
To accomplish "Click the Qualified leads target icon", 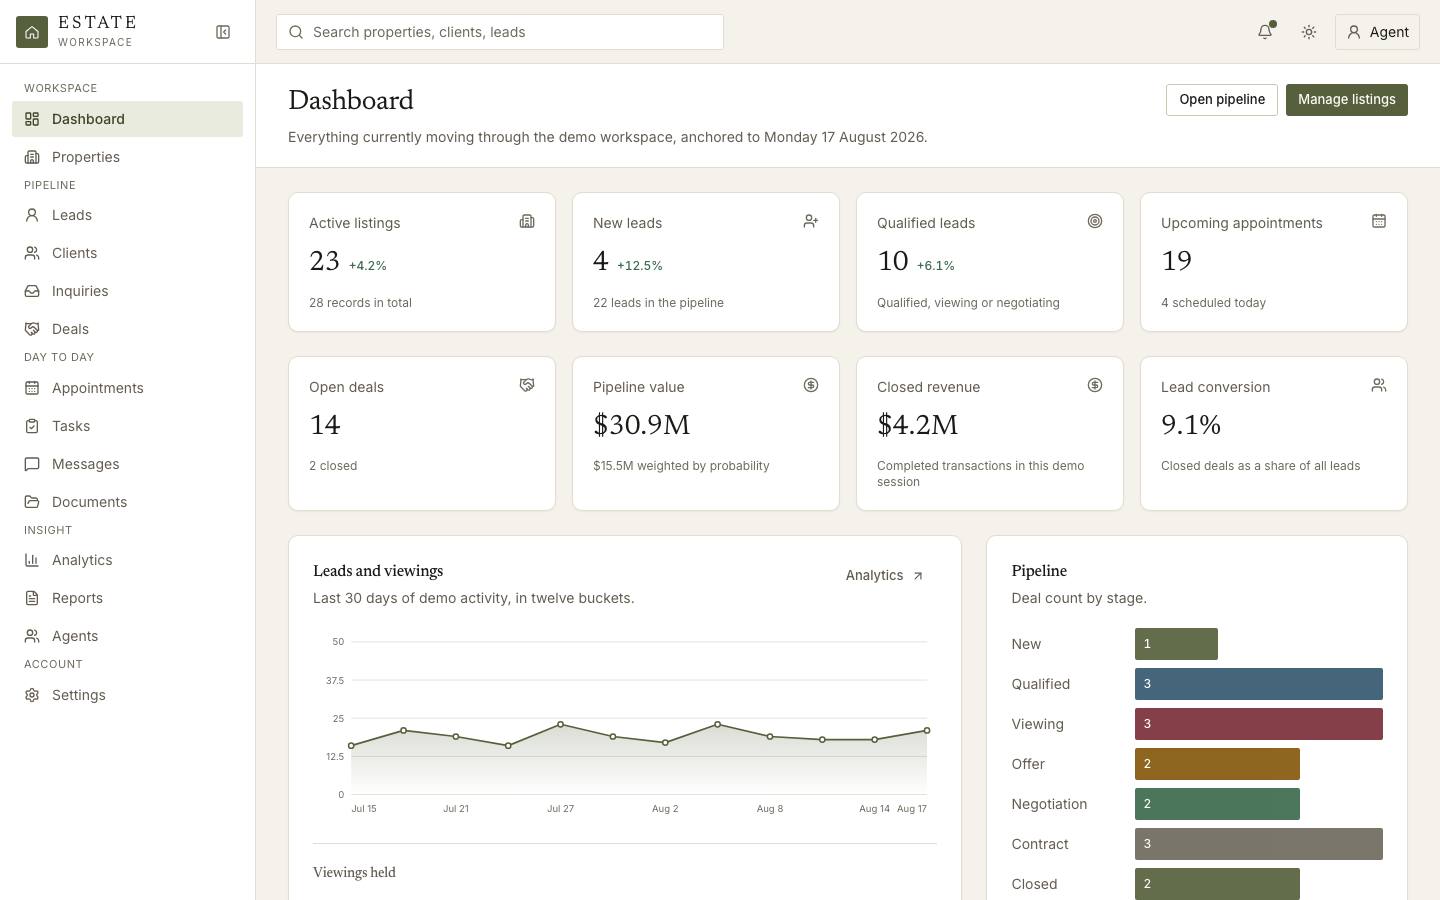I will click(1095, 221).
